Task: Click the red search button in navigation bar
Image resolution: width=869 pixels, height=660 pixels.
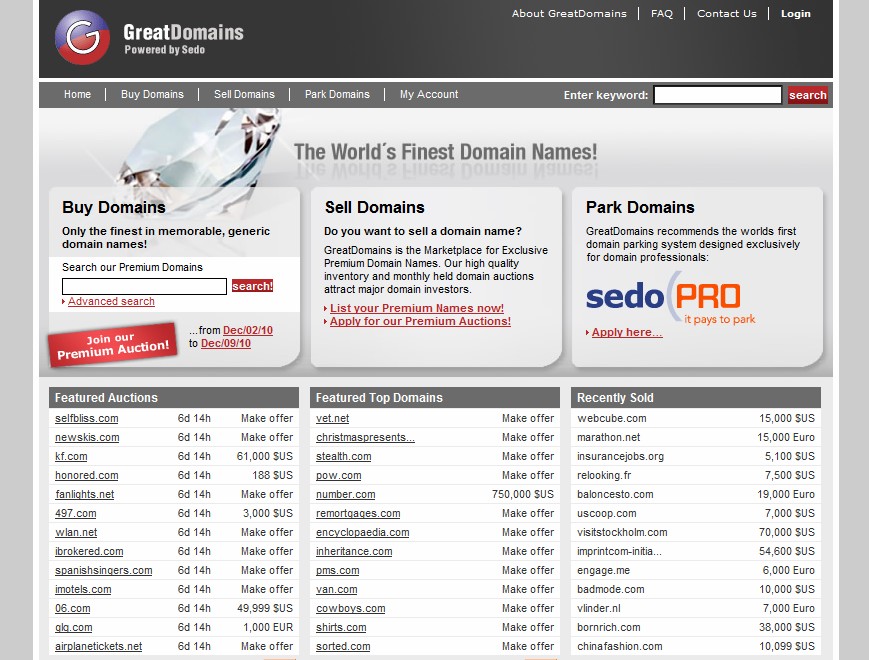Action: coord(807,95)
